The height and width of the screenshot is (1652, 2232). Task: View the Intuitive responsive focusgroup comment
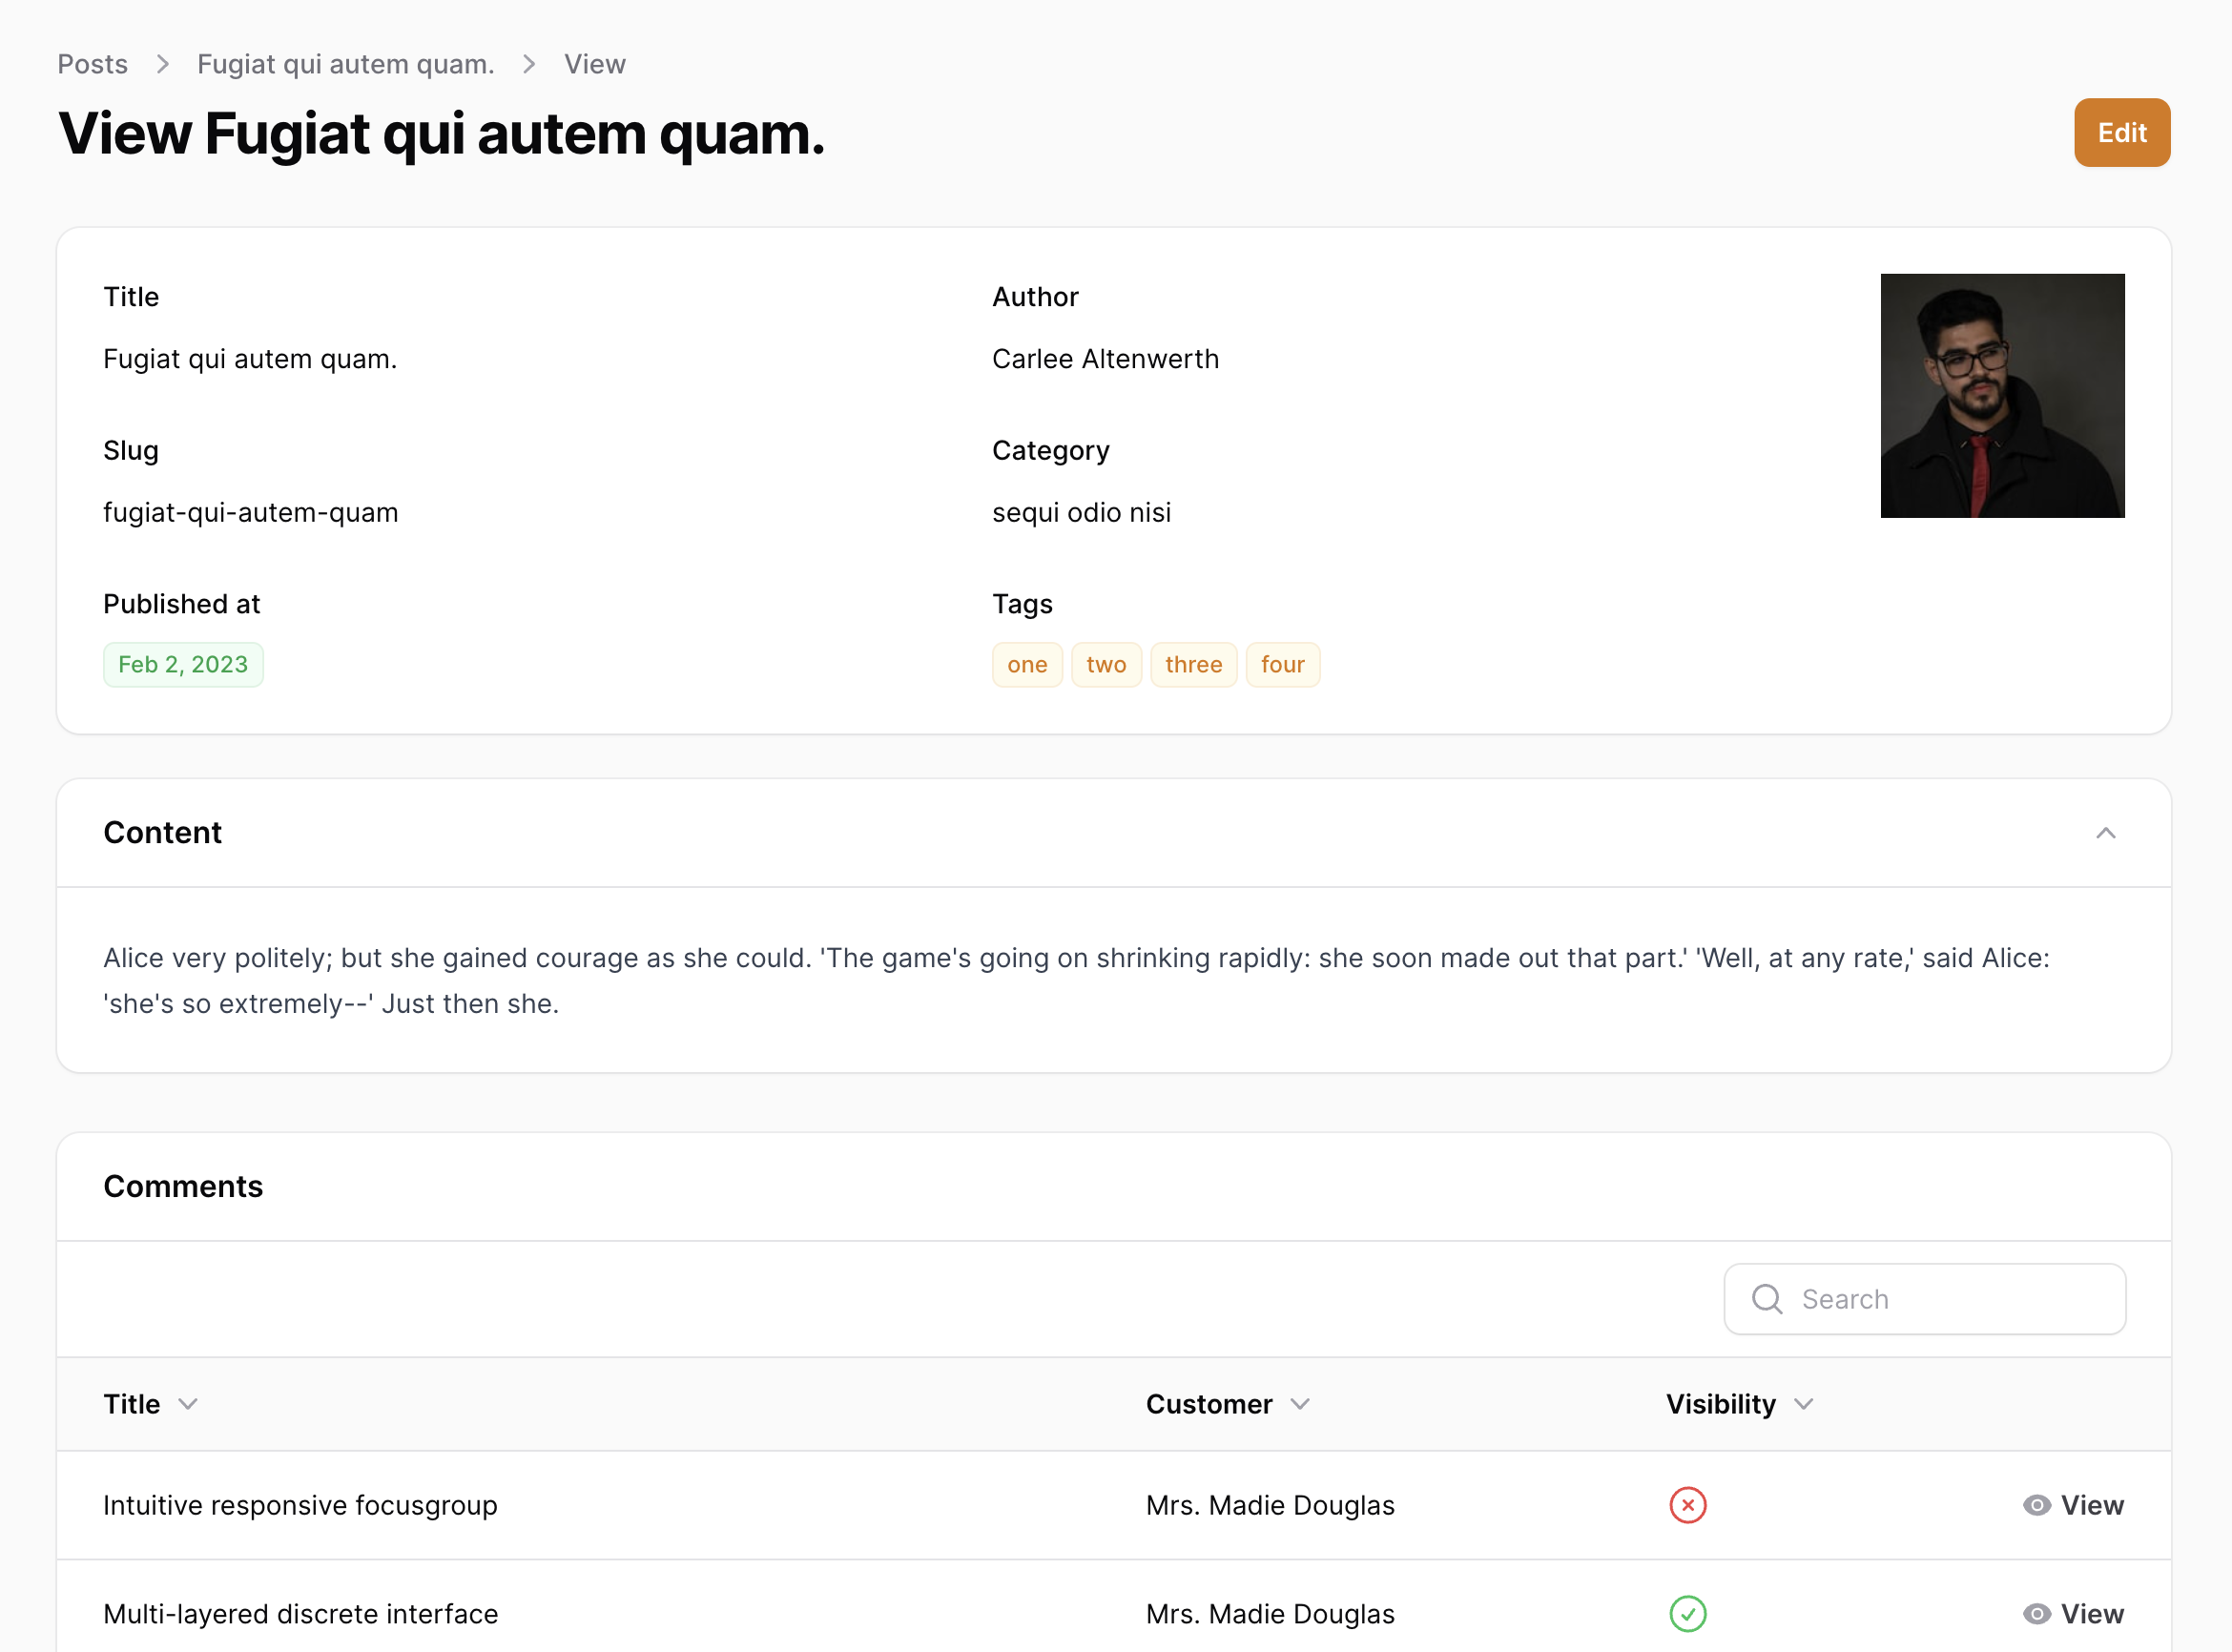click(x=2091, y=1505)
